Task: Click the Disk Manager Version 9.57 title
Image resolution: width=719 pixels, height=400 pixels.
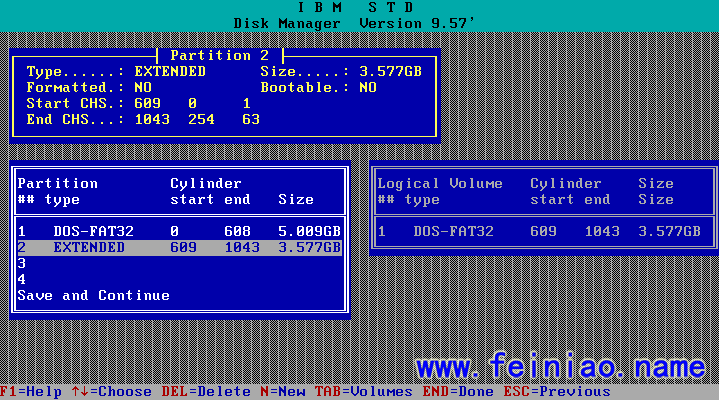Action: coord(354,23)
